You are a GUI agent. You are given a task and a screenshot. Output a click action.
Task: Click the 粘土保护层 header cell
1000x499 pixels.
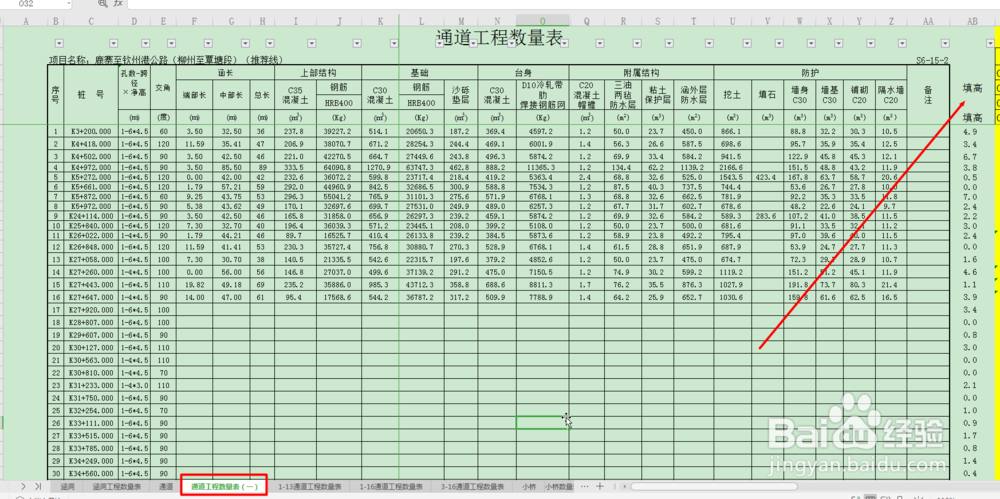coord(656,94)
